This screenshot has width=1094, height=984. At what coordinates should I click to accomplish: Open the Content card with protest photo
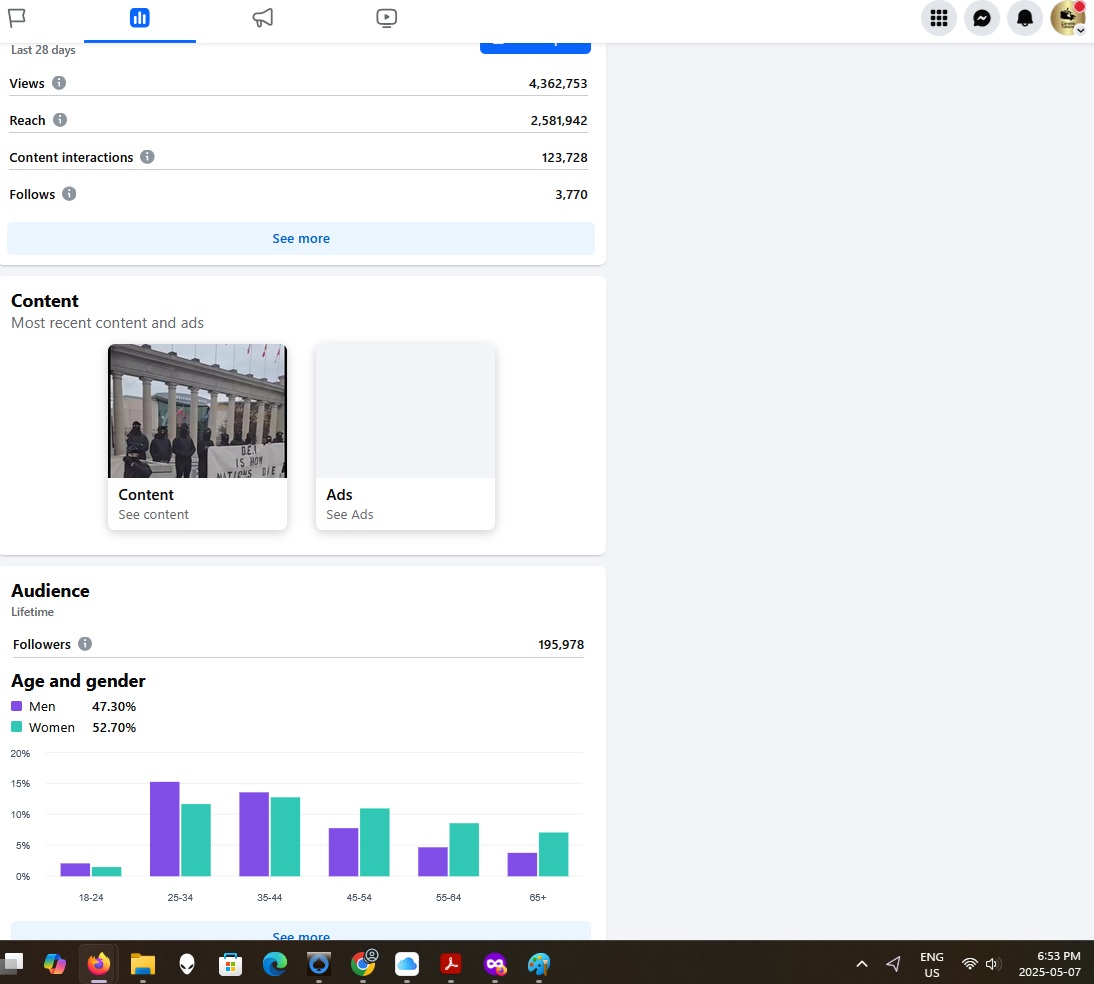pos(197,437)
